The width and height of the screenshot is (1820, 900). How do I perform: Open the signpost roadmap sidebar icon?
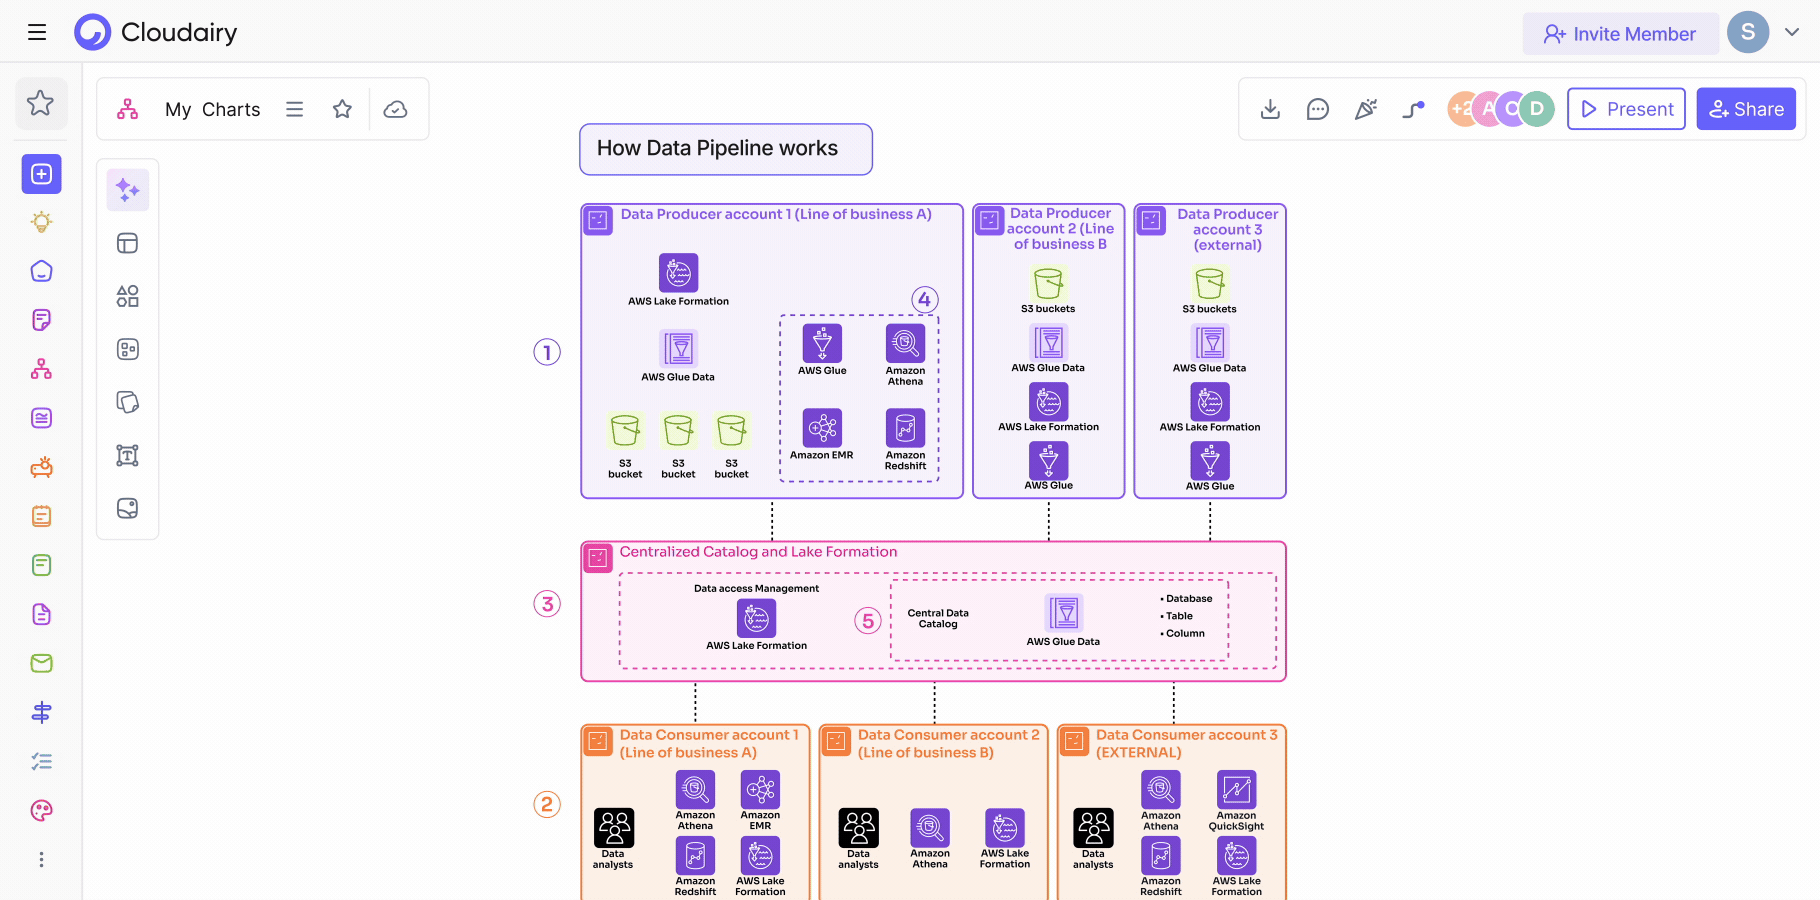[42, 712]
